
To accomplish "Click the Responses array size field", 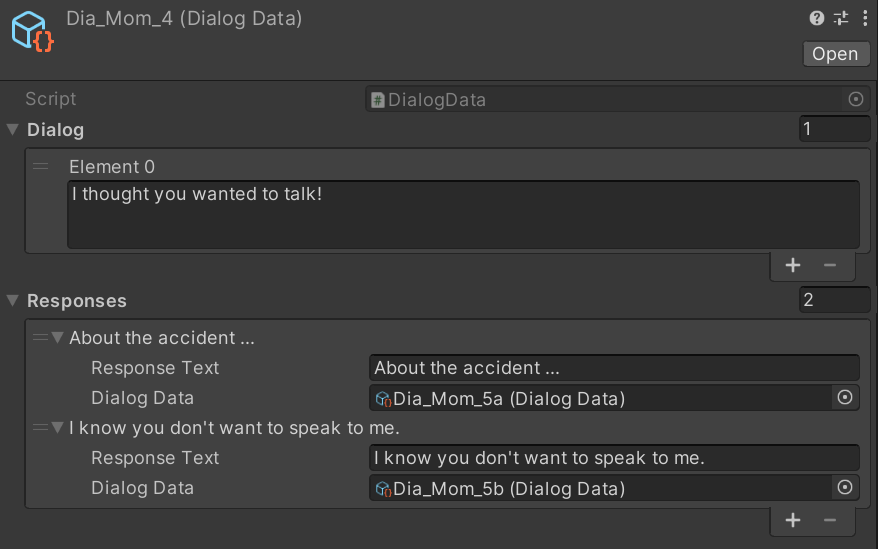I will (x=834, y=300).
